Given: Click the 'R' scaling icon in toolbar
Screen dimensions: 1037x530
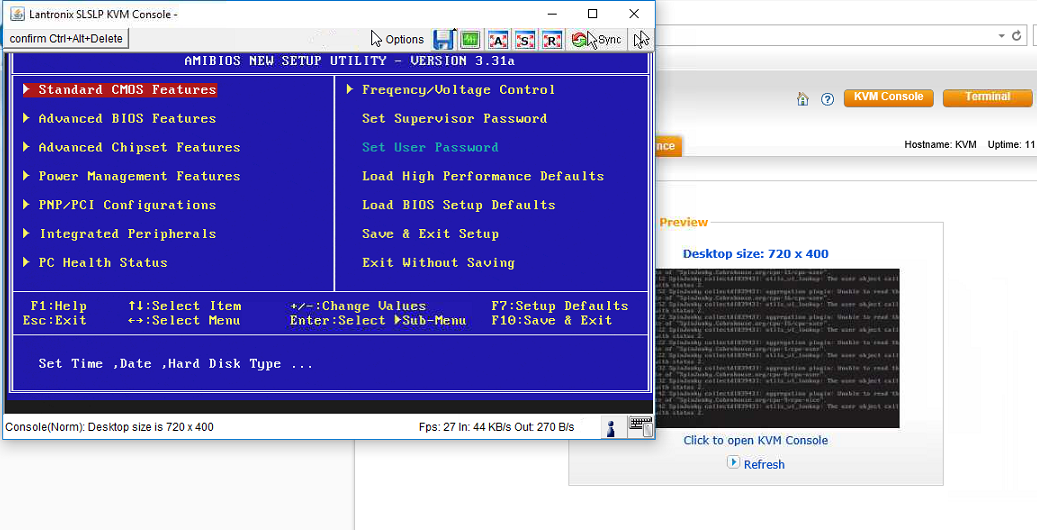Looking at the screenshot, I should coord(552,40).
